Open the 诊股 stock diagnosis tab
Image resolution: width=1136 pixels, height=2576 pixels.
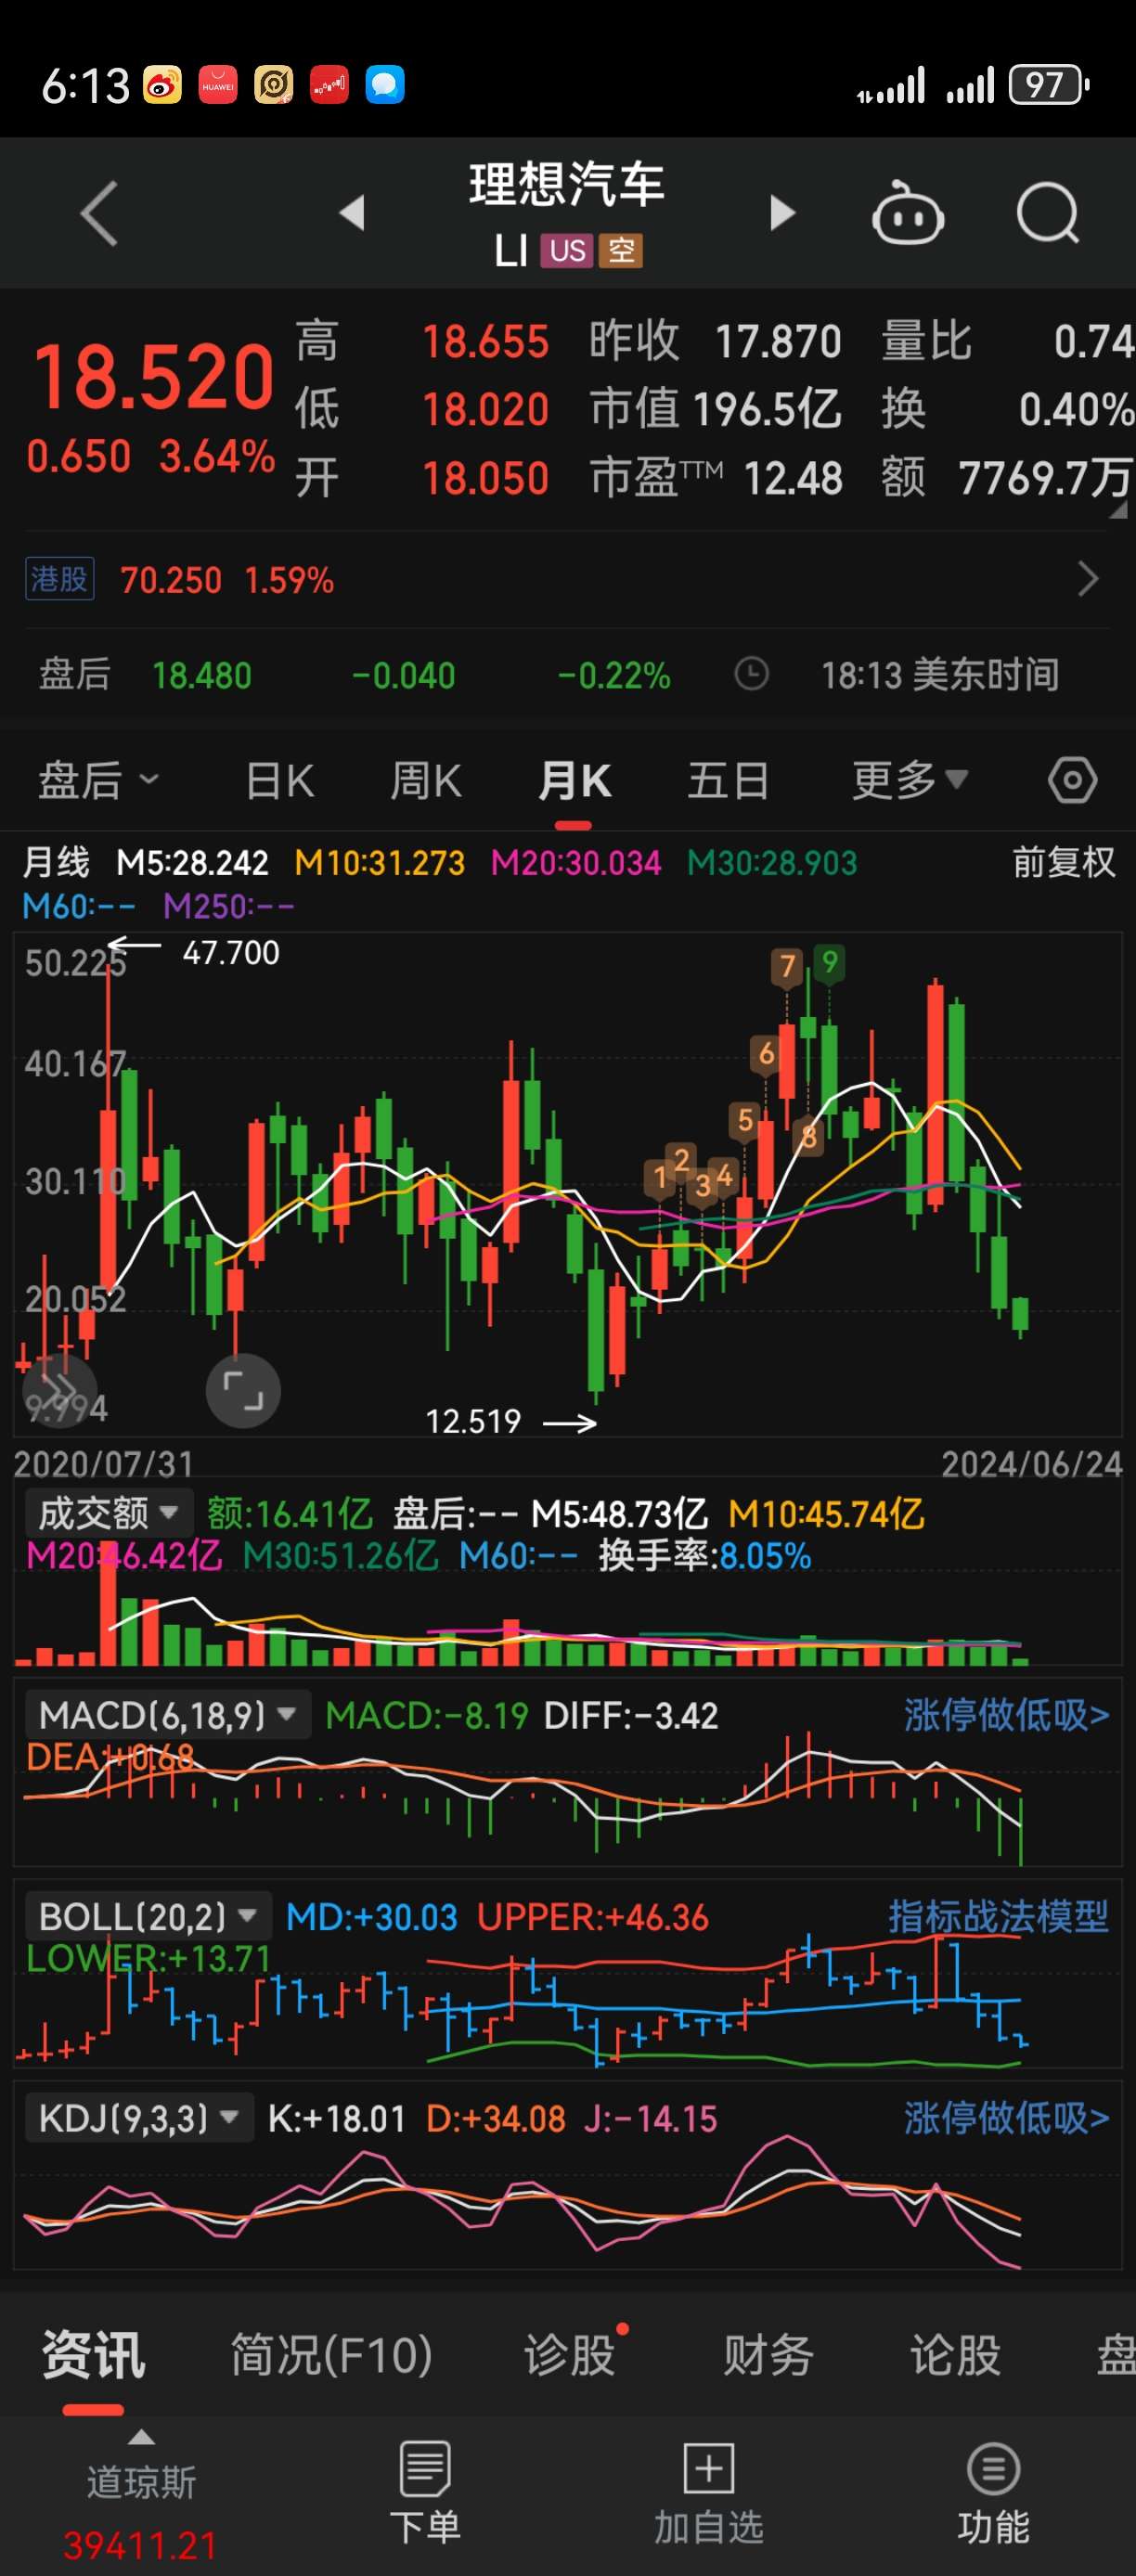point(570,2355)
